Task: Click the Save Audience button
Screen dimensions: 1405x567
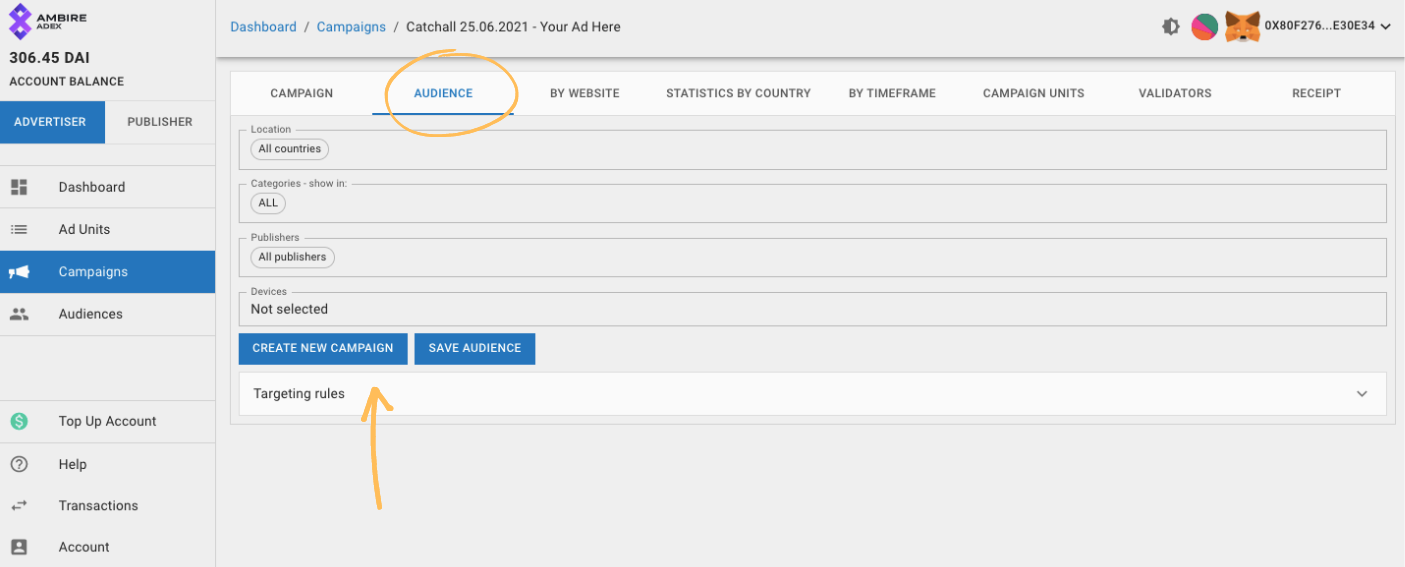Action: (475, 348)
